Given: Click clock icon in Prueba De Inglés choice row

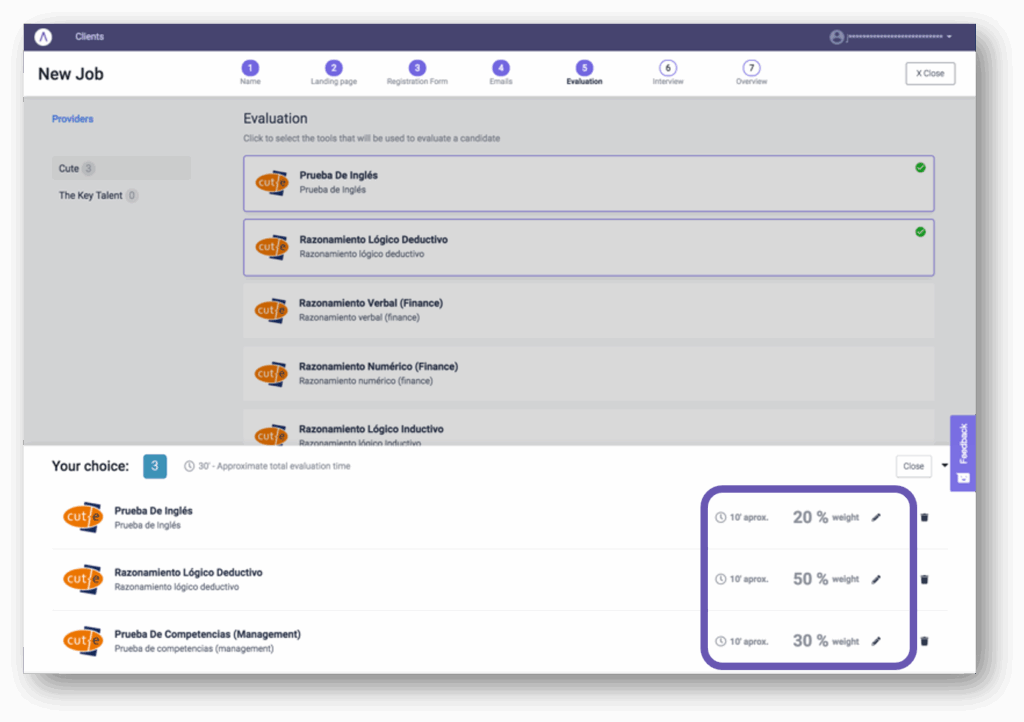Looking at the screenshot, I should pyautogui.click(x=721, y=517).
